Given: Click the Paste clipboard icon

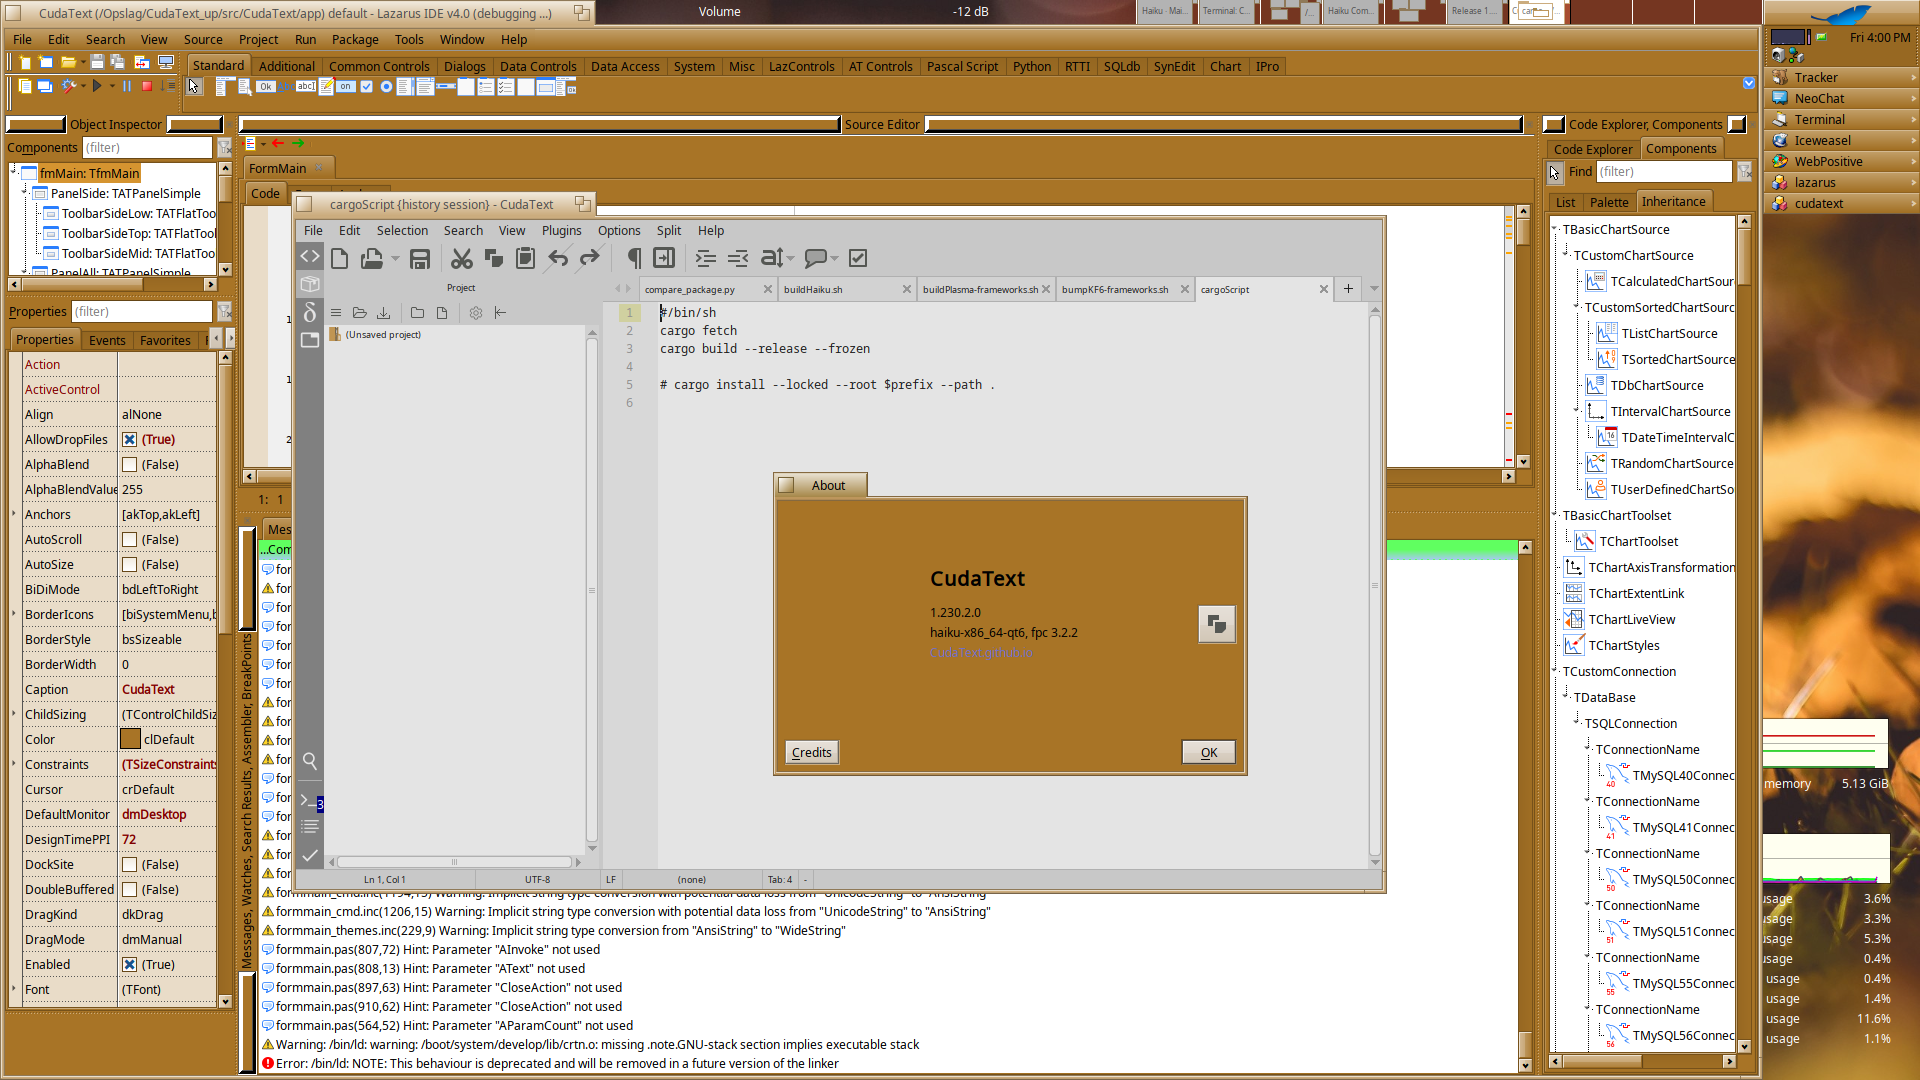Looking at the screenshot, I should [525, 259].
